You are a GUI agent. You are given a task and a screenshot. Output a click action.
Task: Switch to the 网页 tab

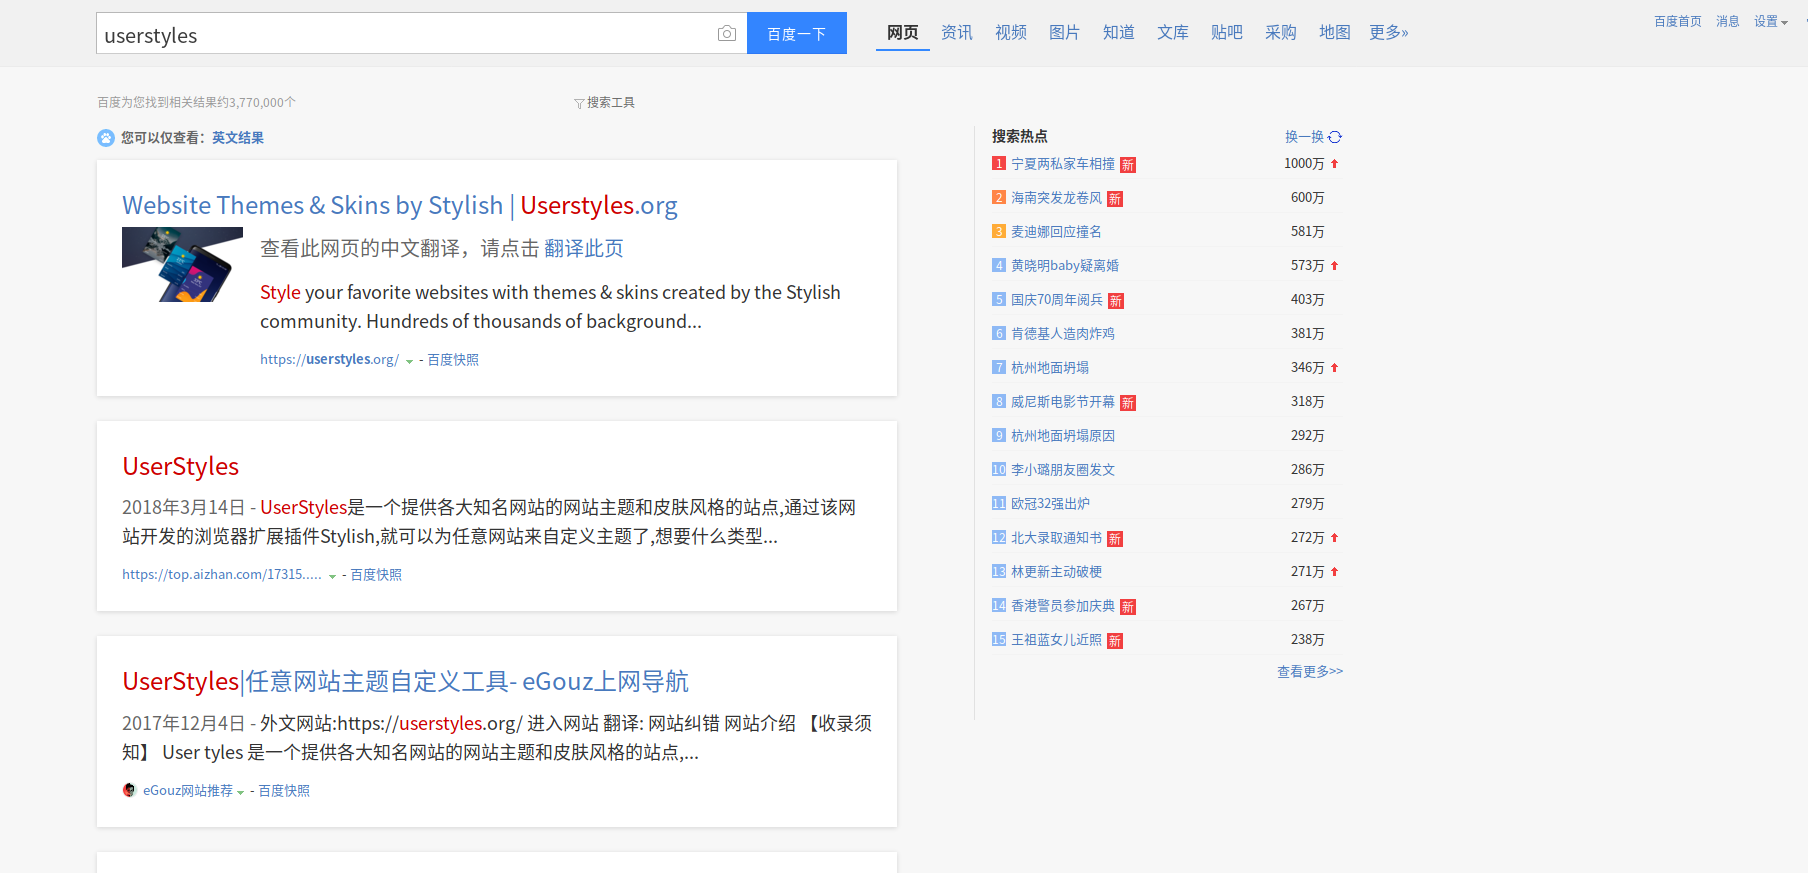point(903,33)
